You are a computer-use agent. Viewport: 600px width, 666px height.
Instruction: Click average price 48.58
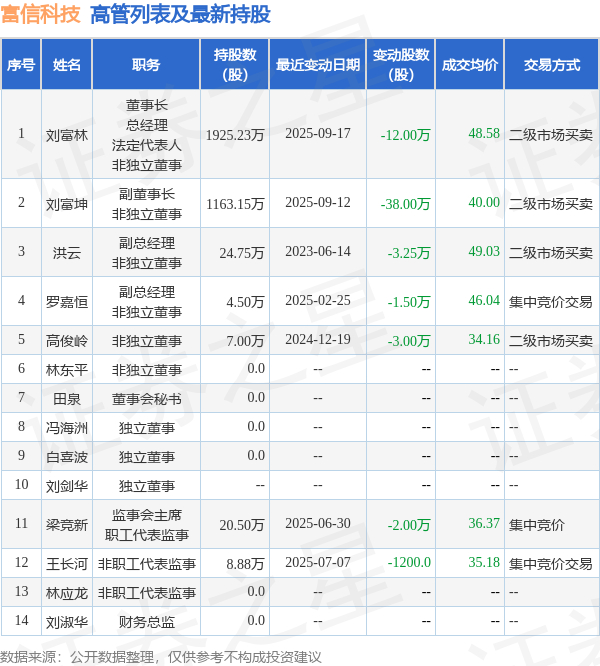tap(484, 133)
